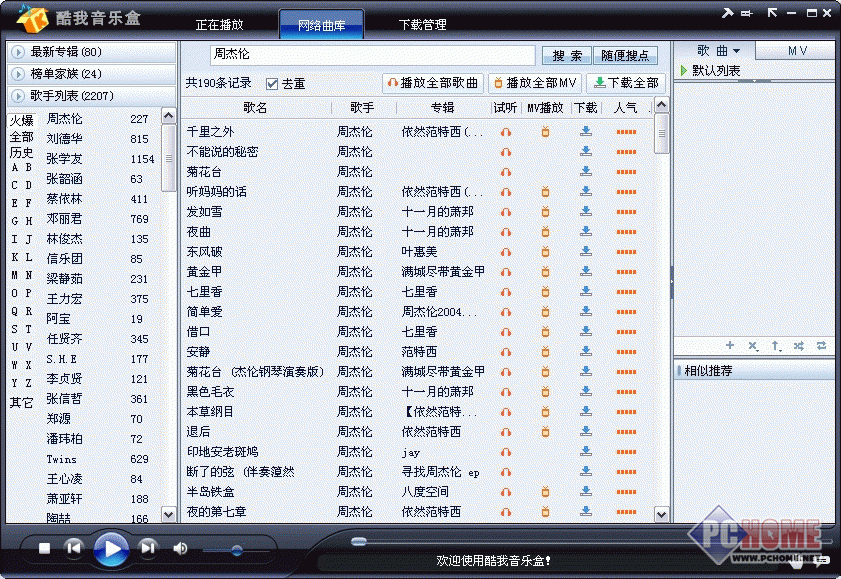Preview 黑色毛衣 with its headphone icon

pos(506,392)
